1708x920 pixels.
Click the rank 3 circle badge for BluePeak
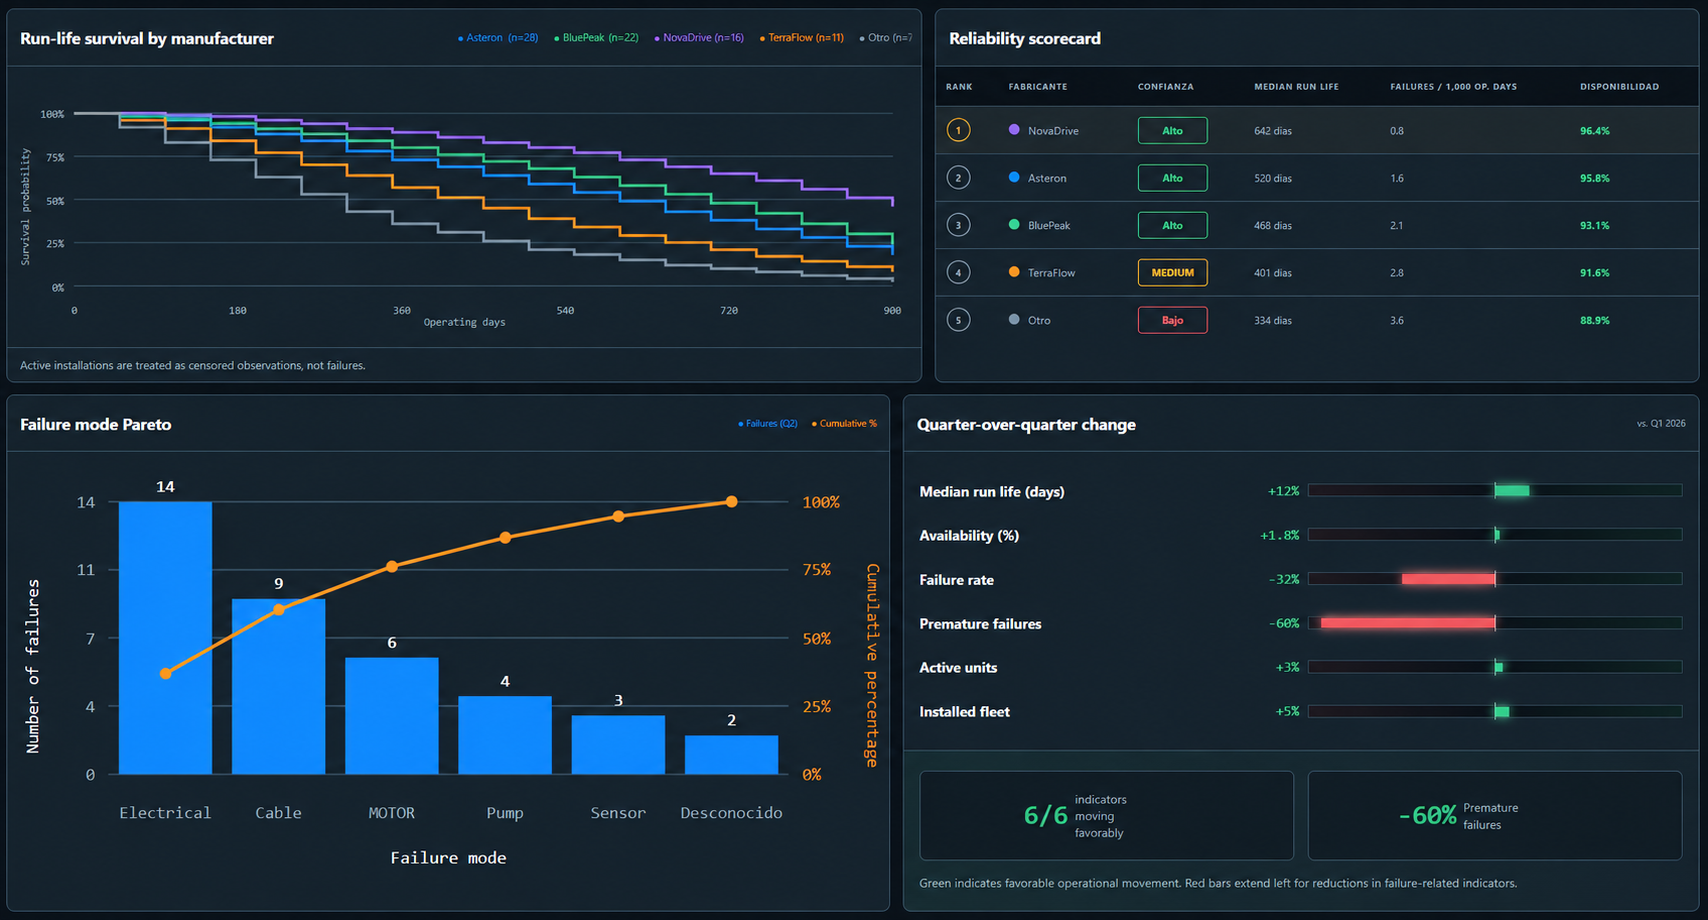coord(958,225)
